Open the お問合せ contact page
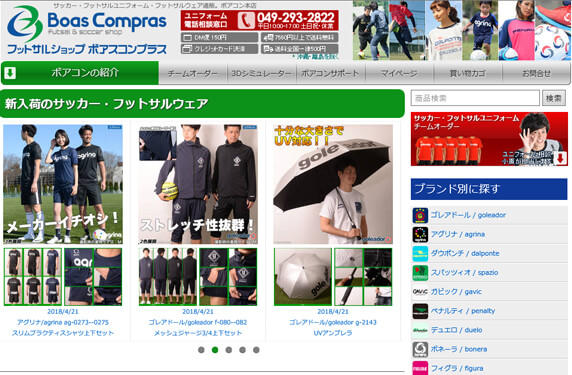This screenshot has width=572, height=375. point(536,73)
